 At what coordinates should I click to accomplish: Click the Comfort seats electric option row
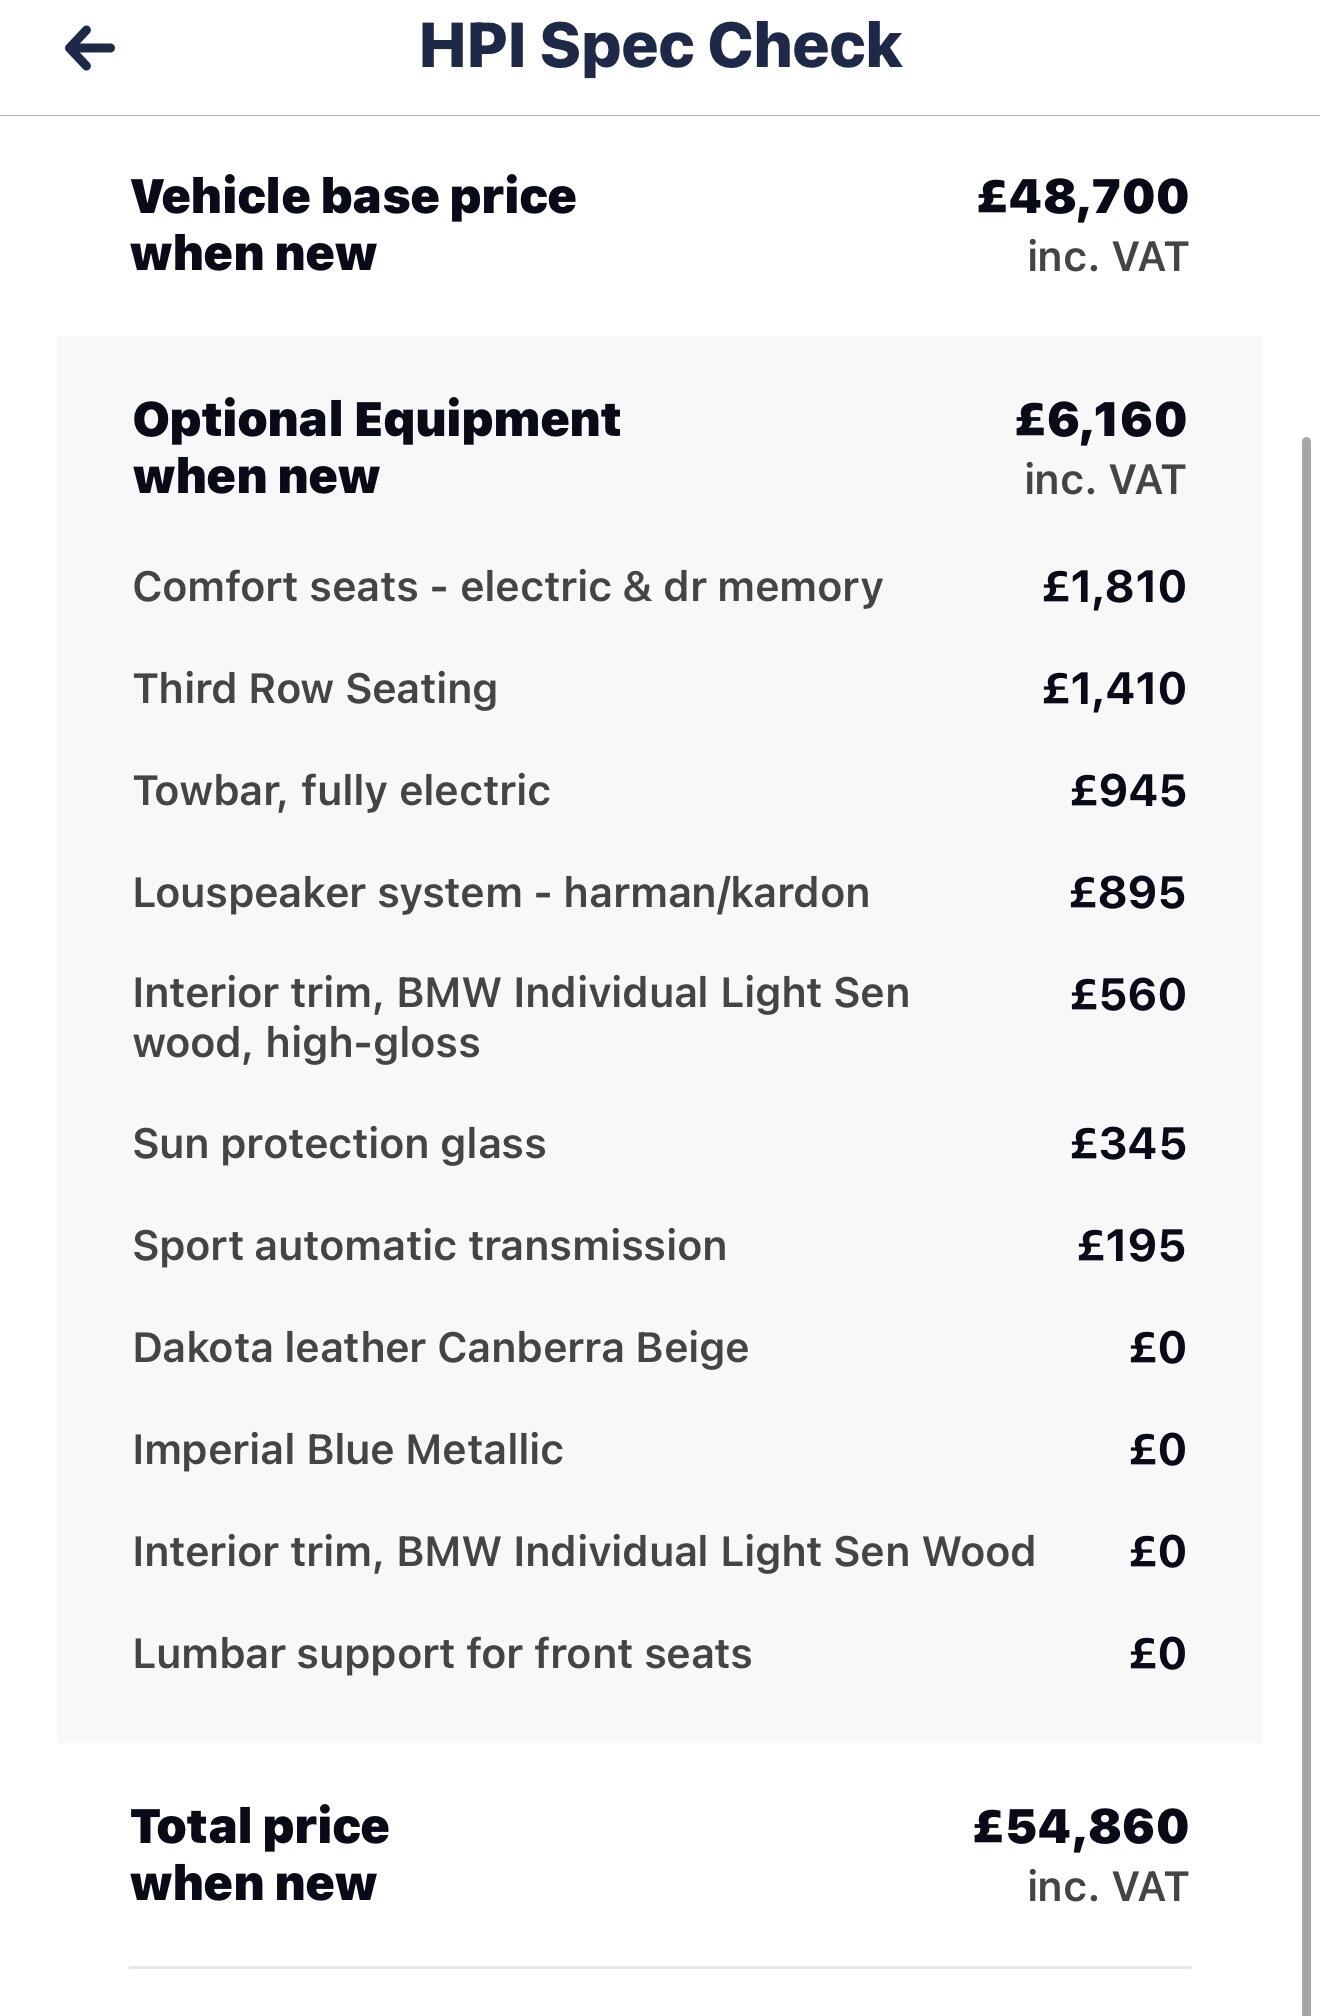(507, 588)
